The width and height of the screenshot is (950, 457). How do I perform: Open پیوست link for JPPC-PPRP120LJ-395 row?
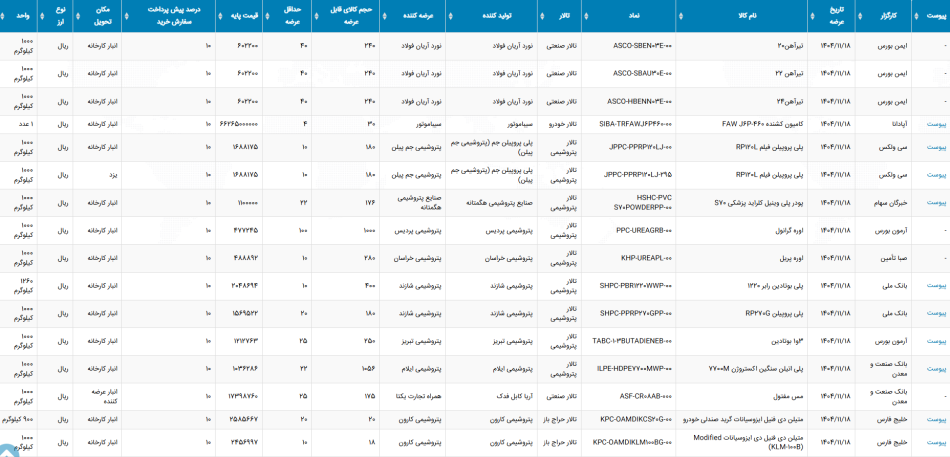[936, 175]
